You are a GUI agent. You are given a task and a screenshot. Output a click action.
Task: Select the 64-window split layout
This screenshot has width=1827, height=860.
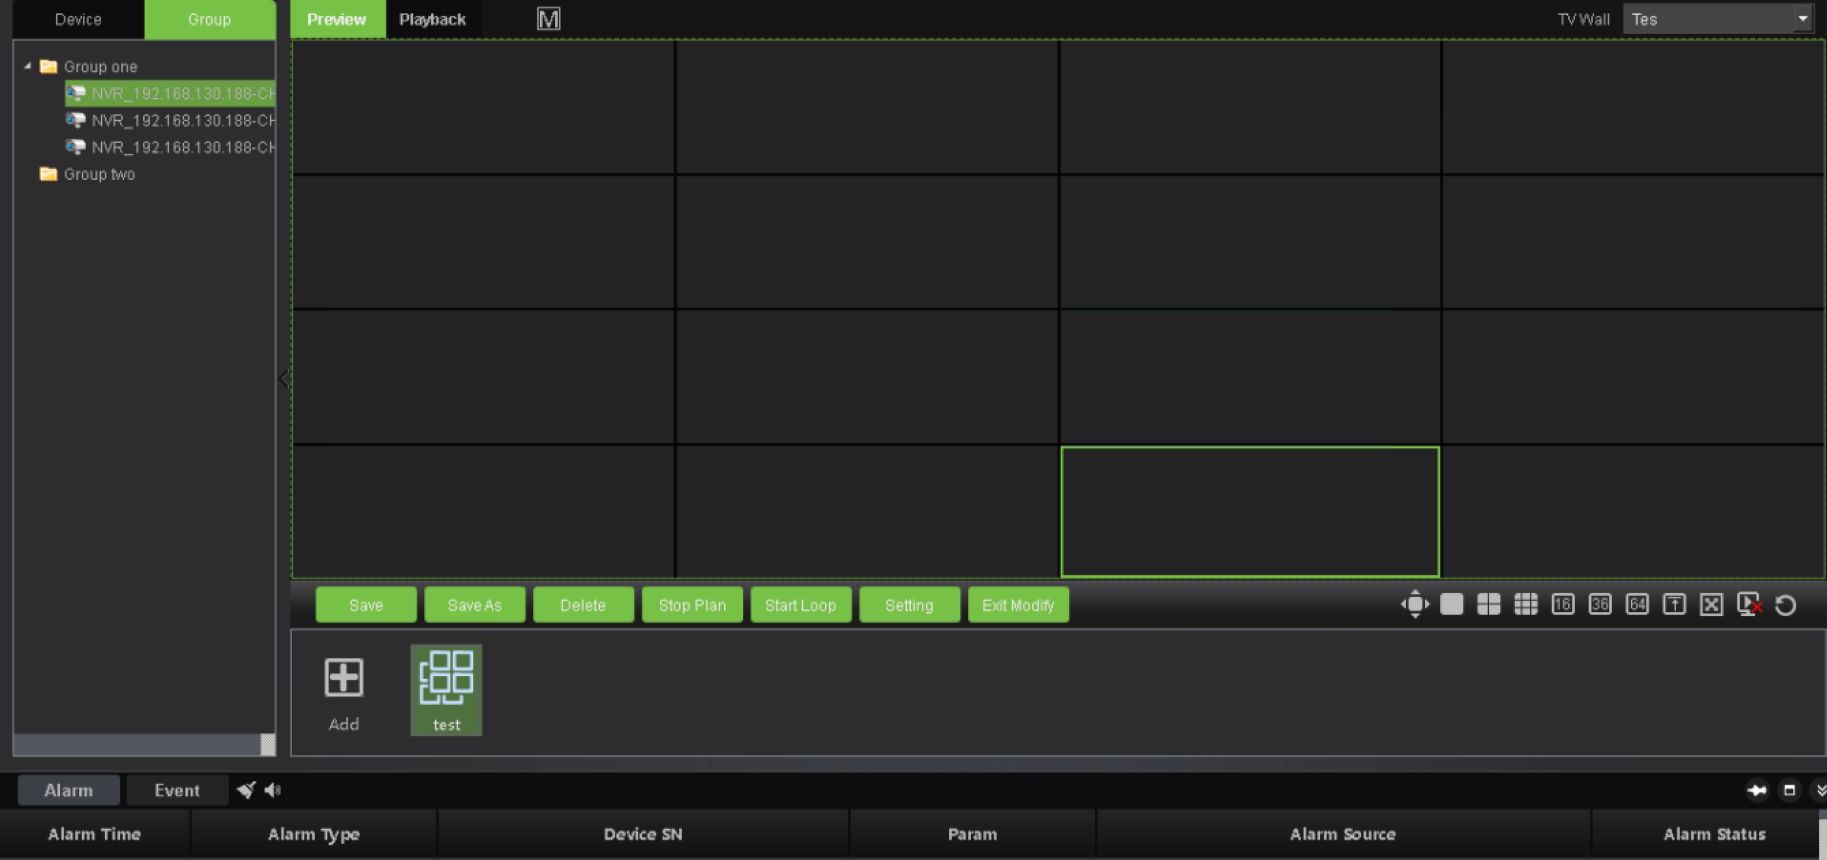point(1636,605)
